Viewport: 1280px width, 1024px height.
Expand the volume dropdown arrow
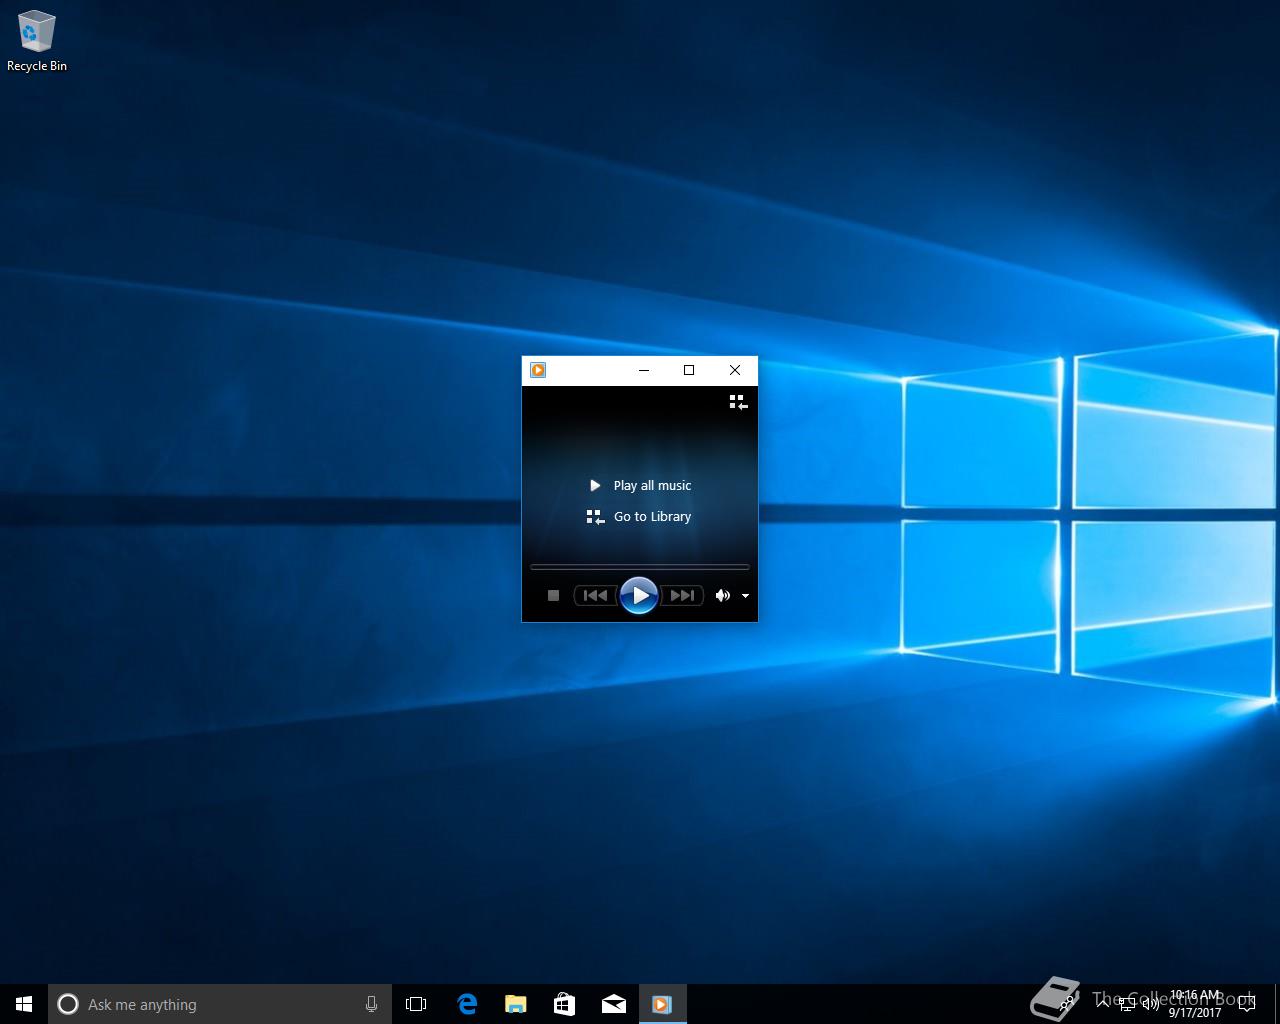pos(745,596)
